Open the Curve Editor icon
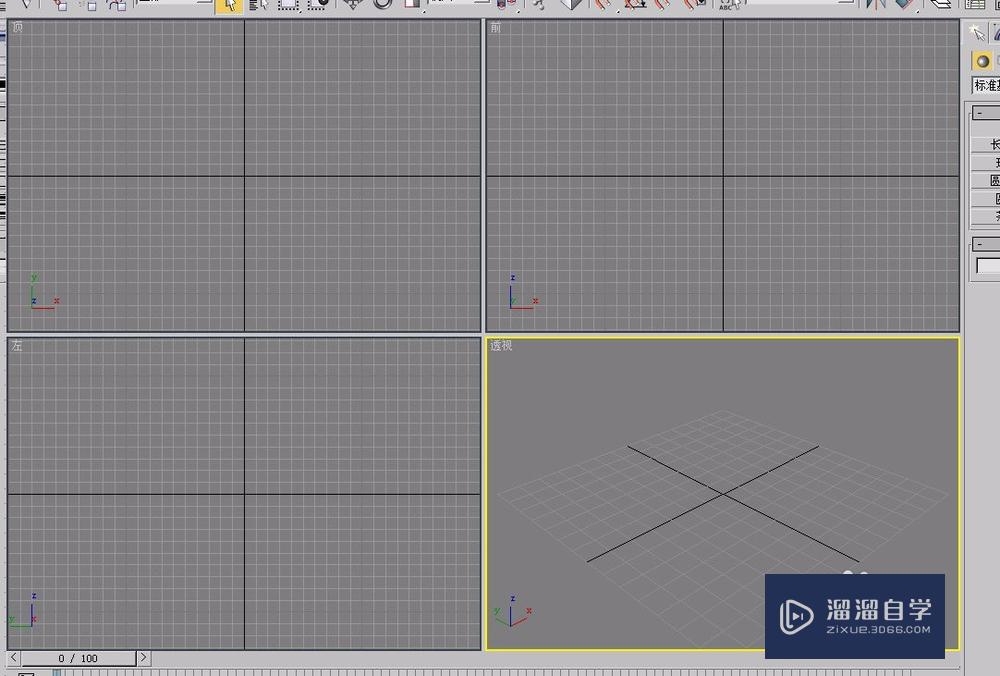 point(975,4)
